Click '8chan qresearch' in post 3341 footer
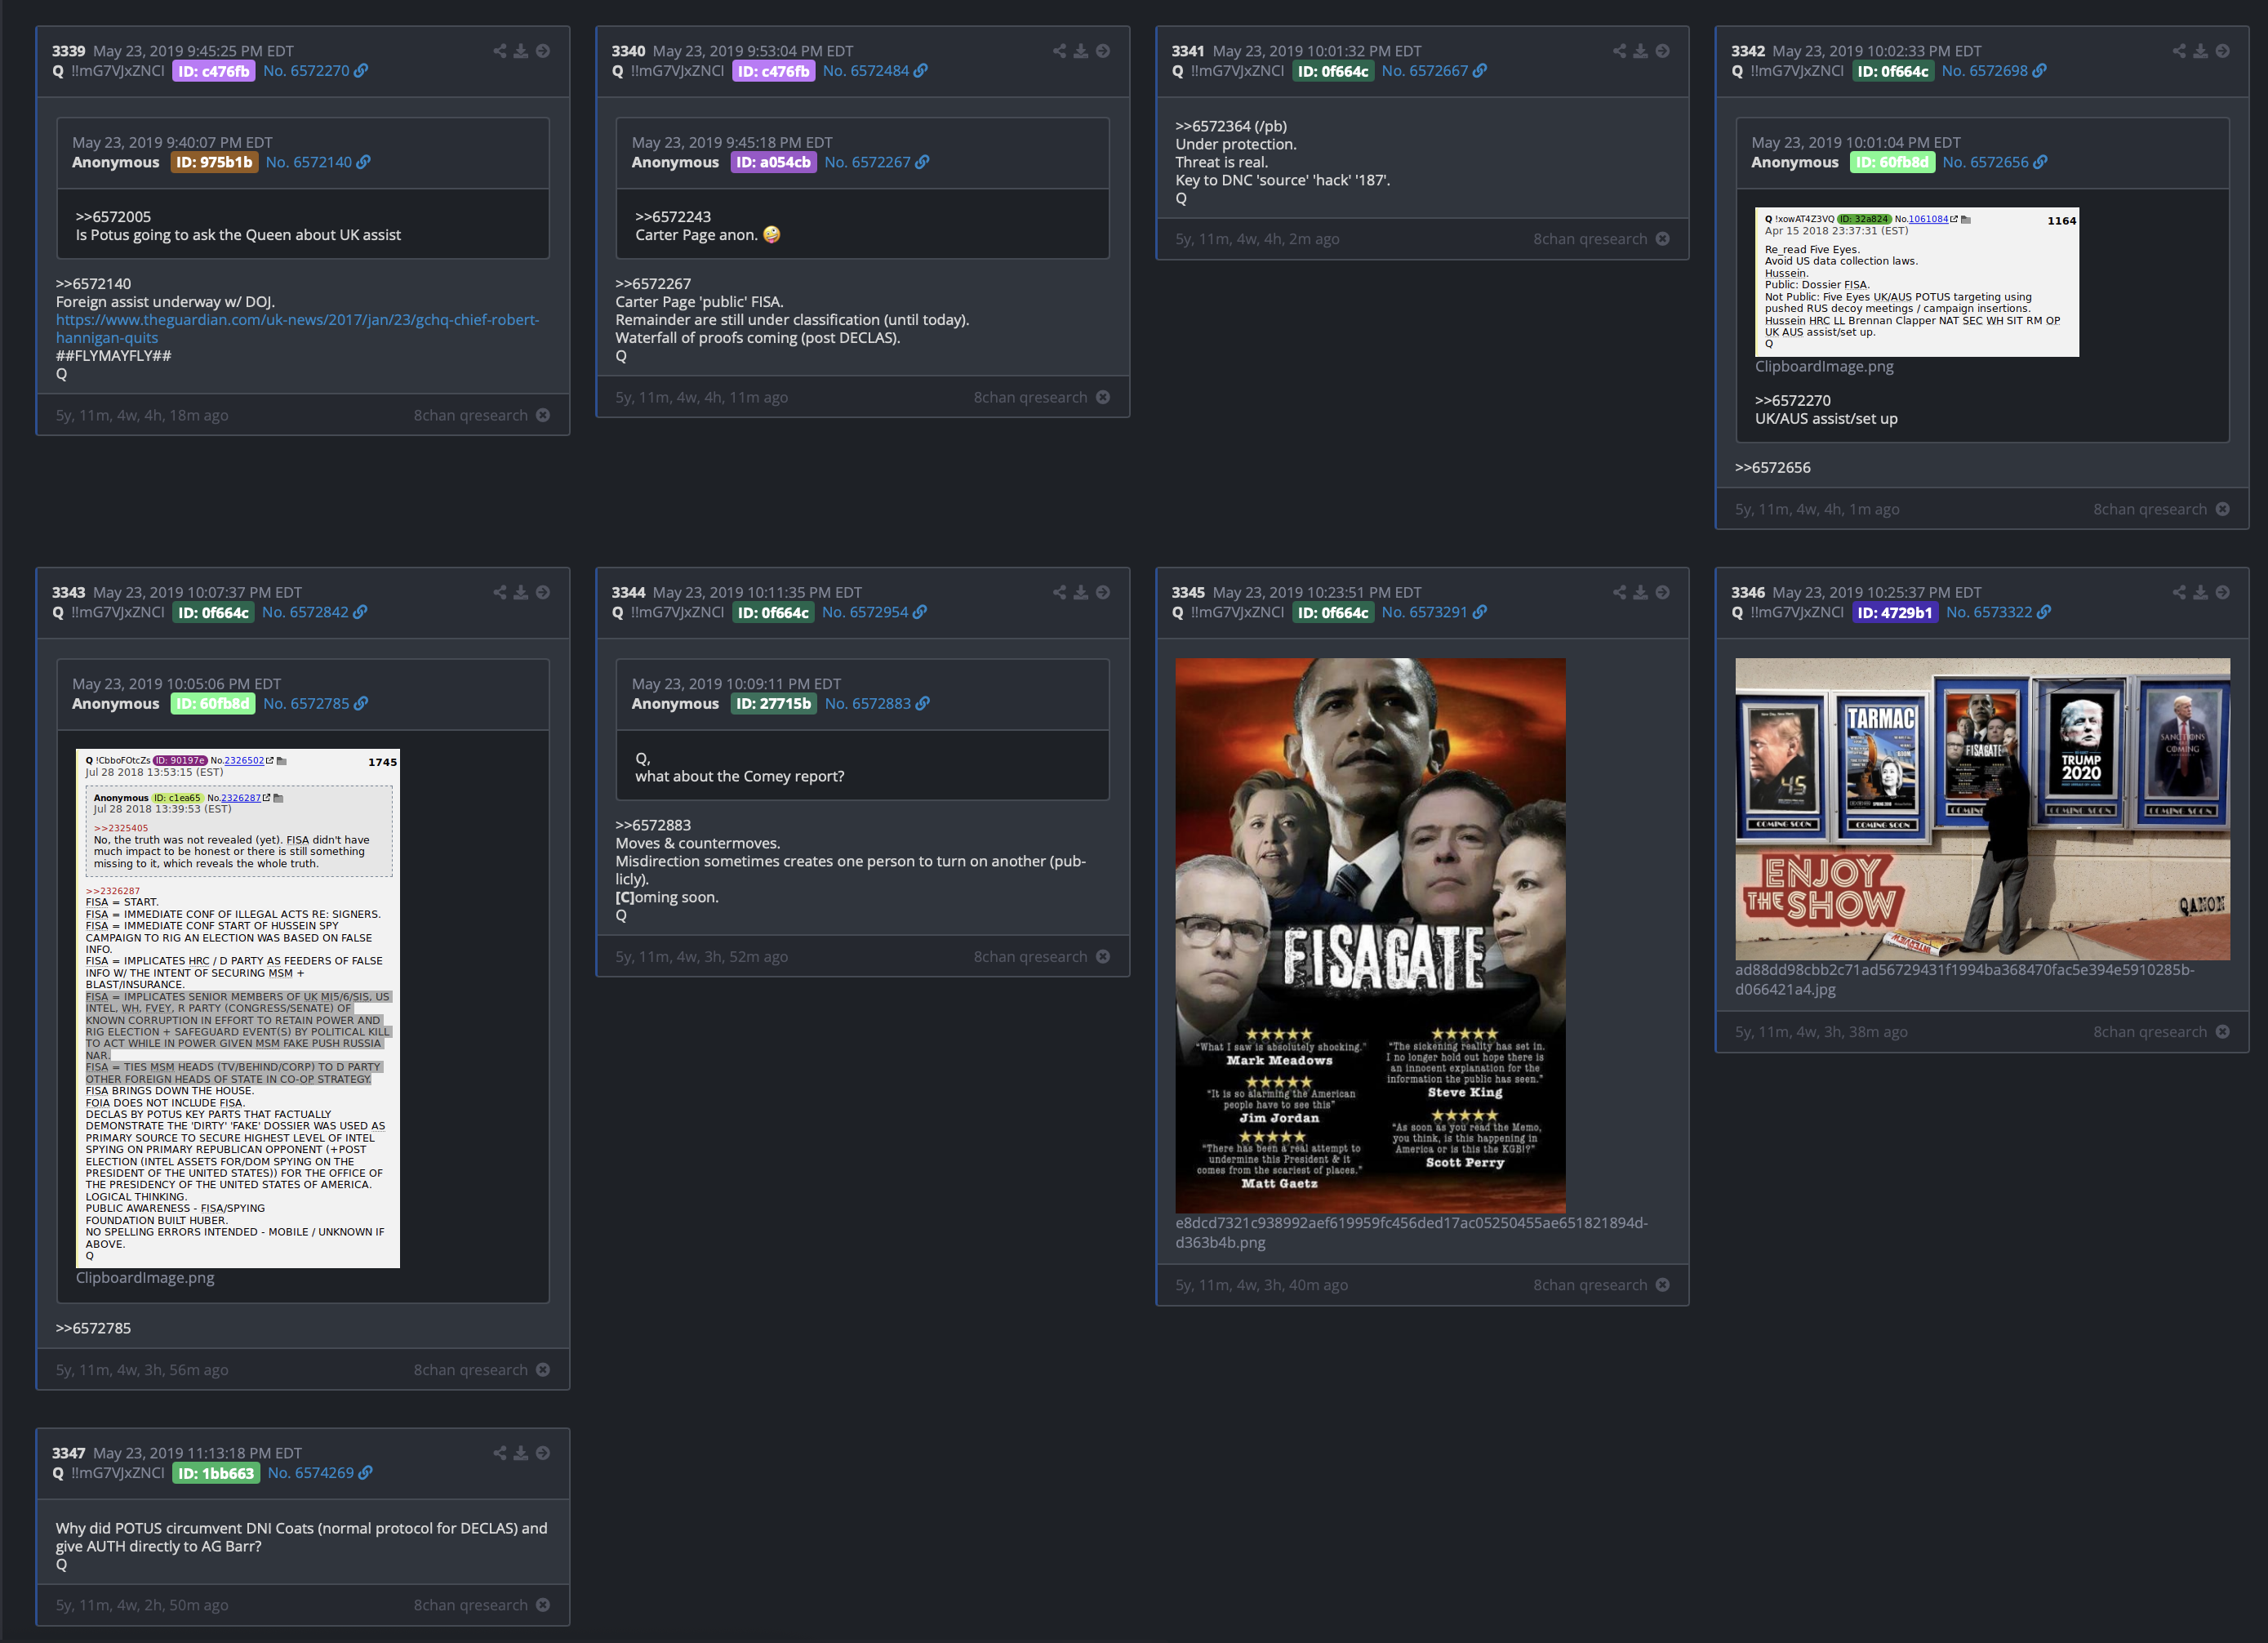 (x=1591, y=239)
